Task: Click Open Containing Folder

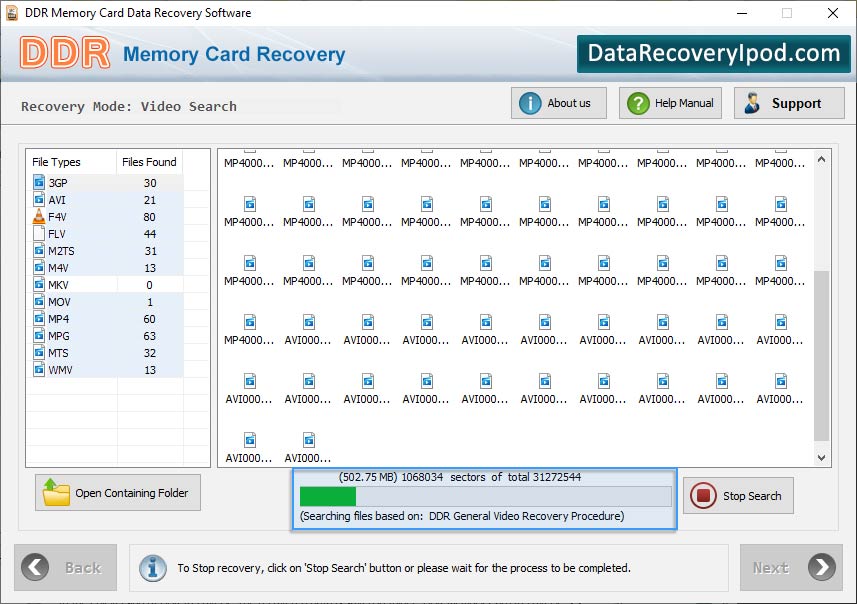Action: pyautogui.click(x=118, y=492)
